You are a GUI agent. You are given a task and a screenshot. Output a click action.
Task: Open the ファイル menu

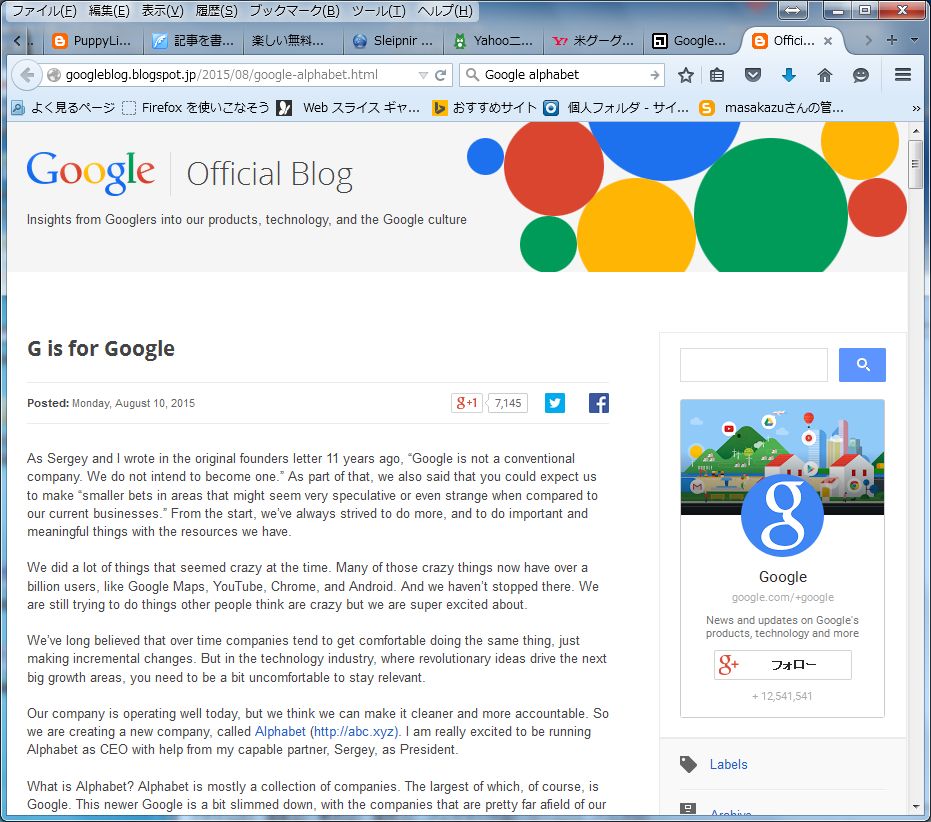[43, 11]
